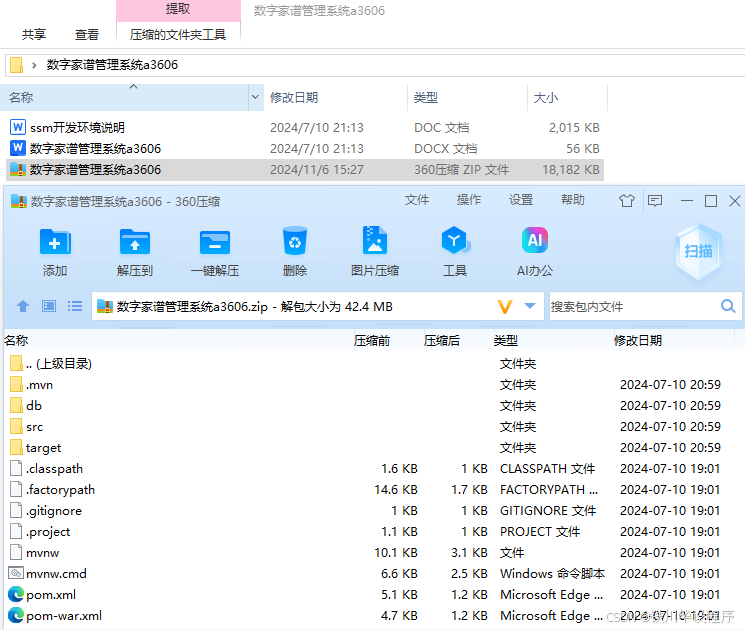The width and height of the screenshot is (745, 630).
Task: Sort by 压缩后 column header
Action: coord(441,341)
